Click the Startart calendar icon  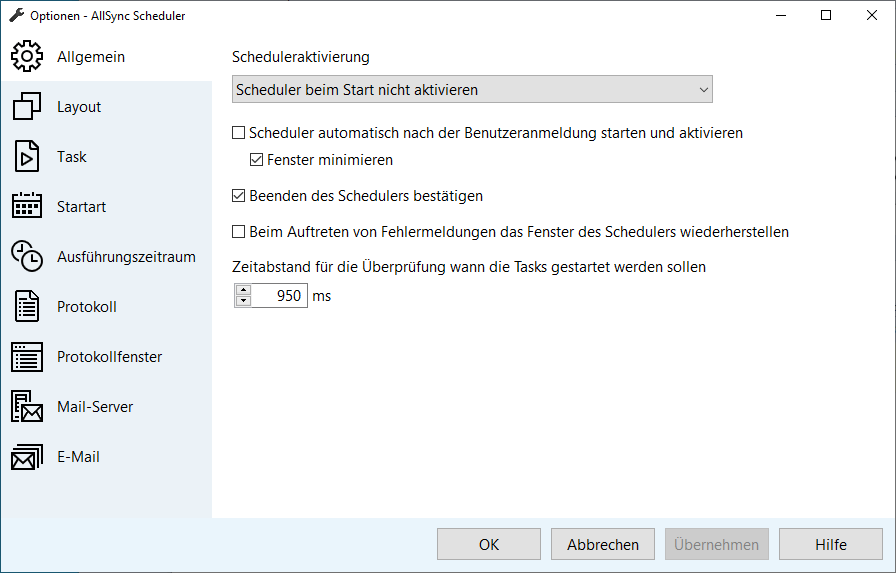27,207
